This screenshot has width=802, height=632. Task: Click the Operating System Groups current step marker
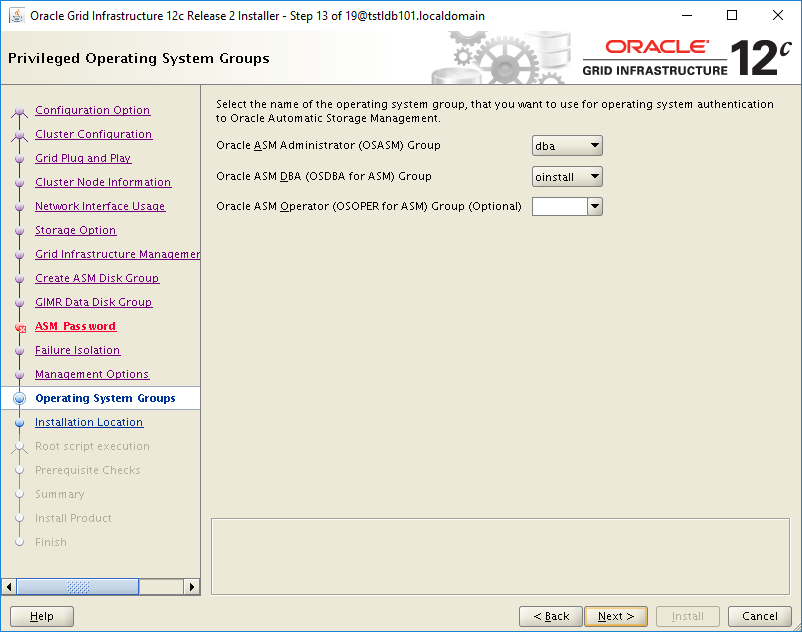tap(19, 398)
